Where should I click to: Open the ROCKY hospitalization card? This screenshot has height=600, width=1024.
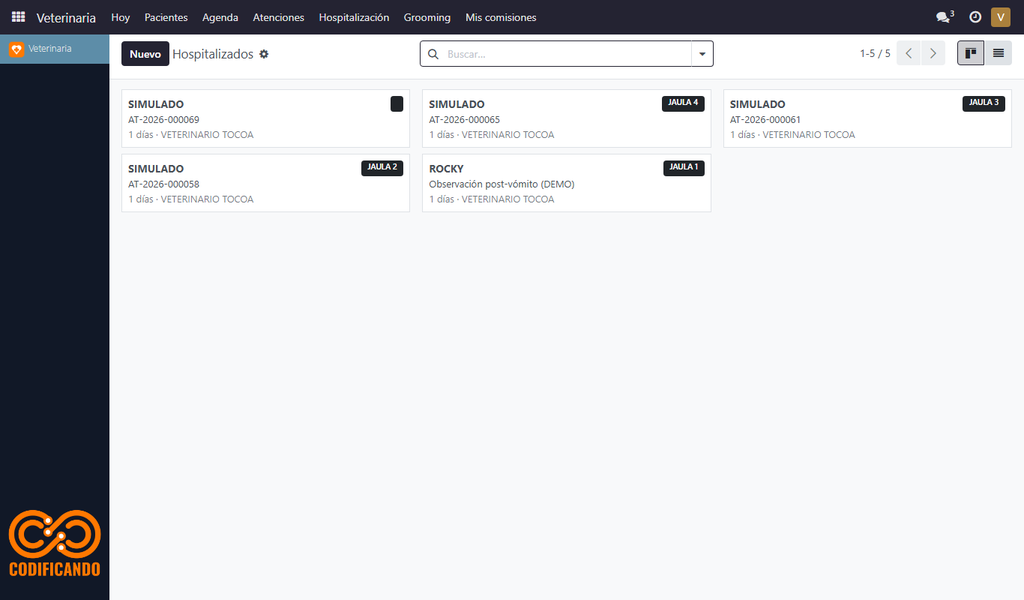(x=566, y=183)
